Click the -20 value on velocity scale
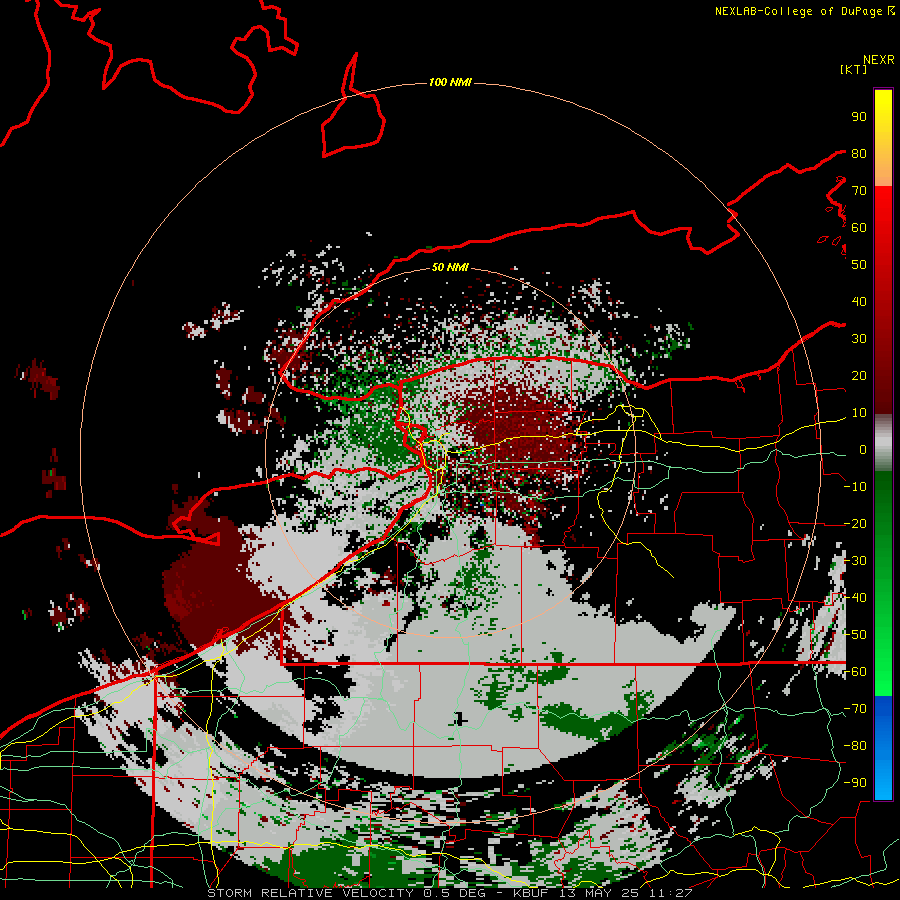 pos(855,523)
